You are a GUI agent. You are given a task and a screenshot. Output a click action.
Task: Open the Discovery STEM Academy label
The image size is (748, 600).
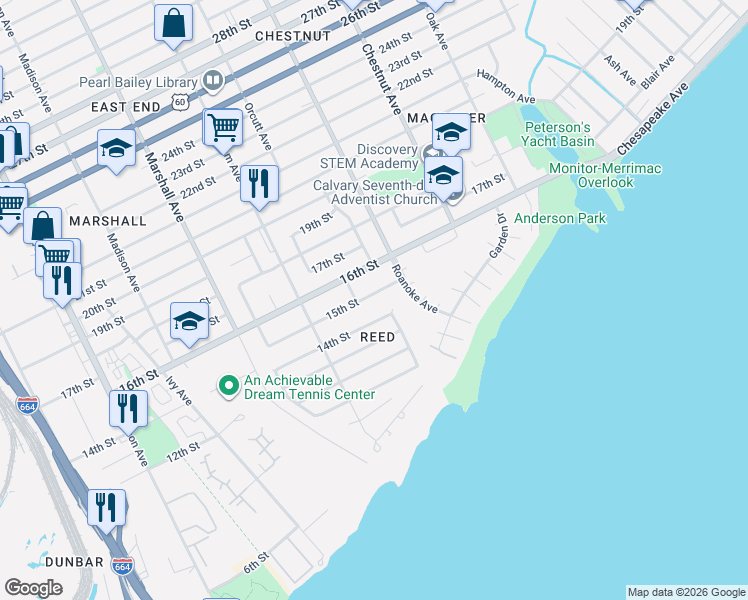coord(369,156)
